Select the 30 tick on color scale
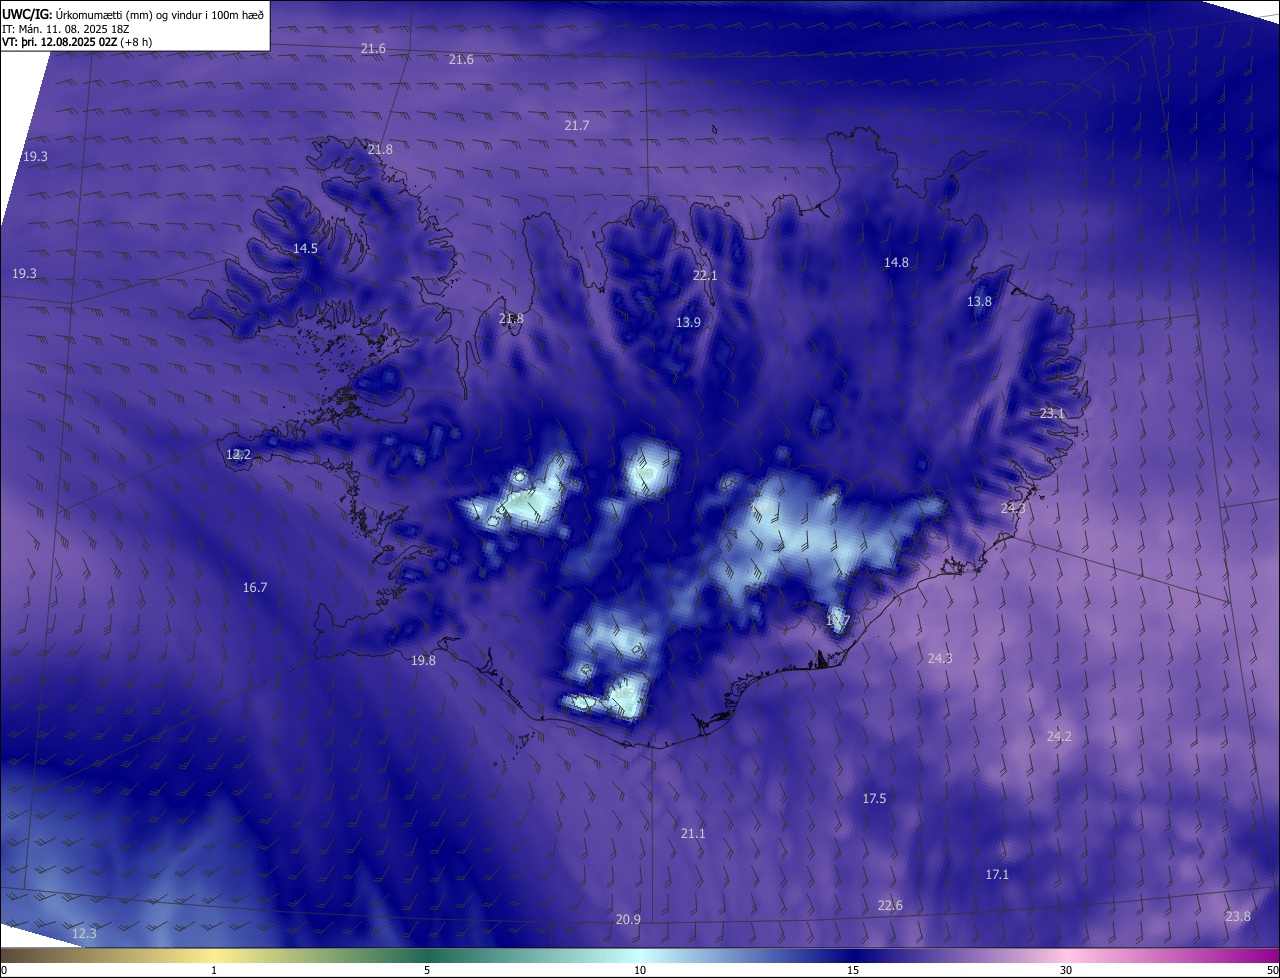 [1066, 971]
